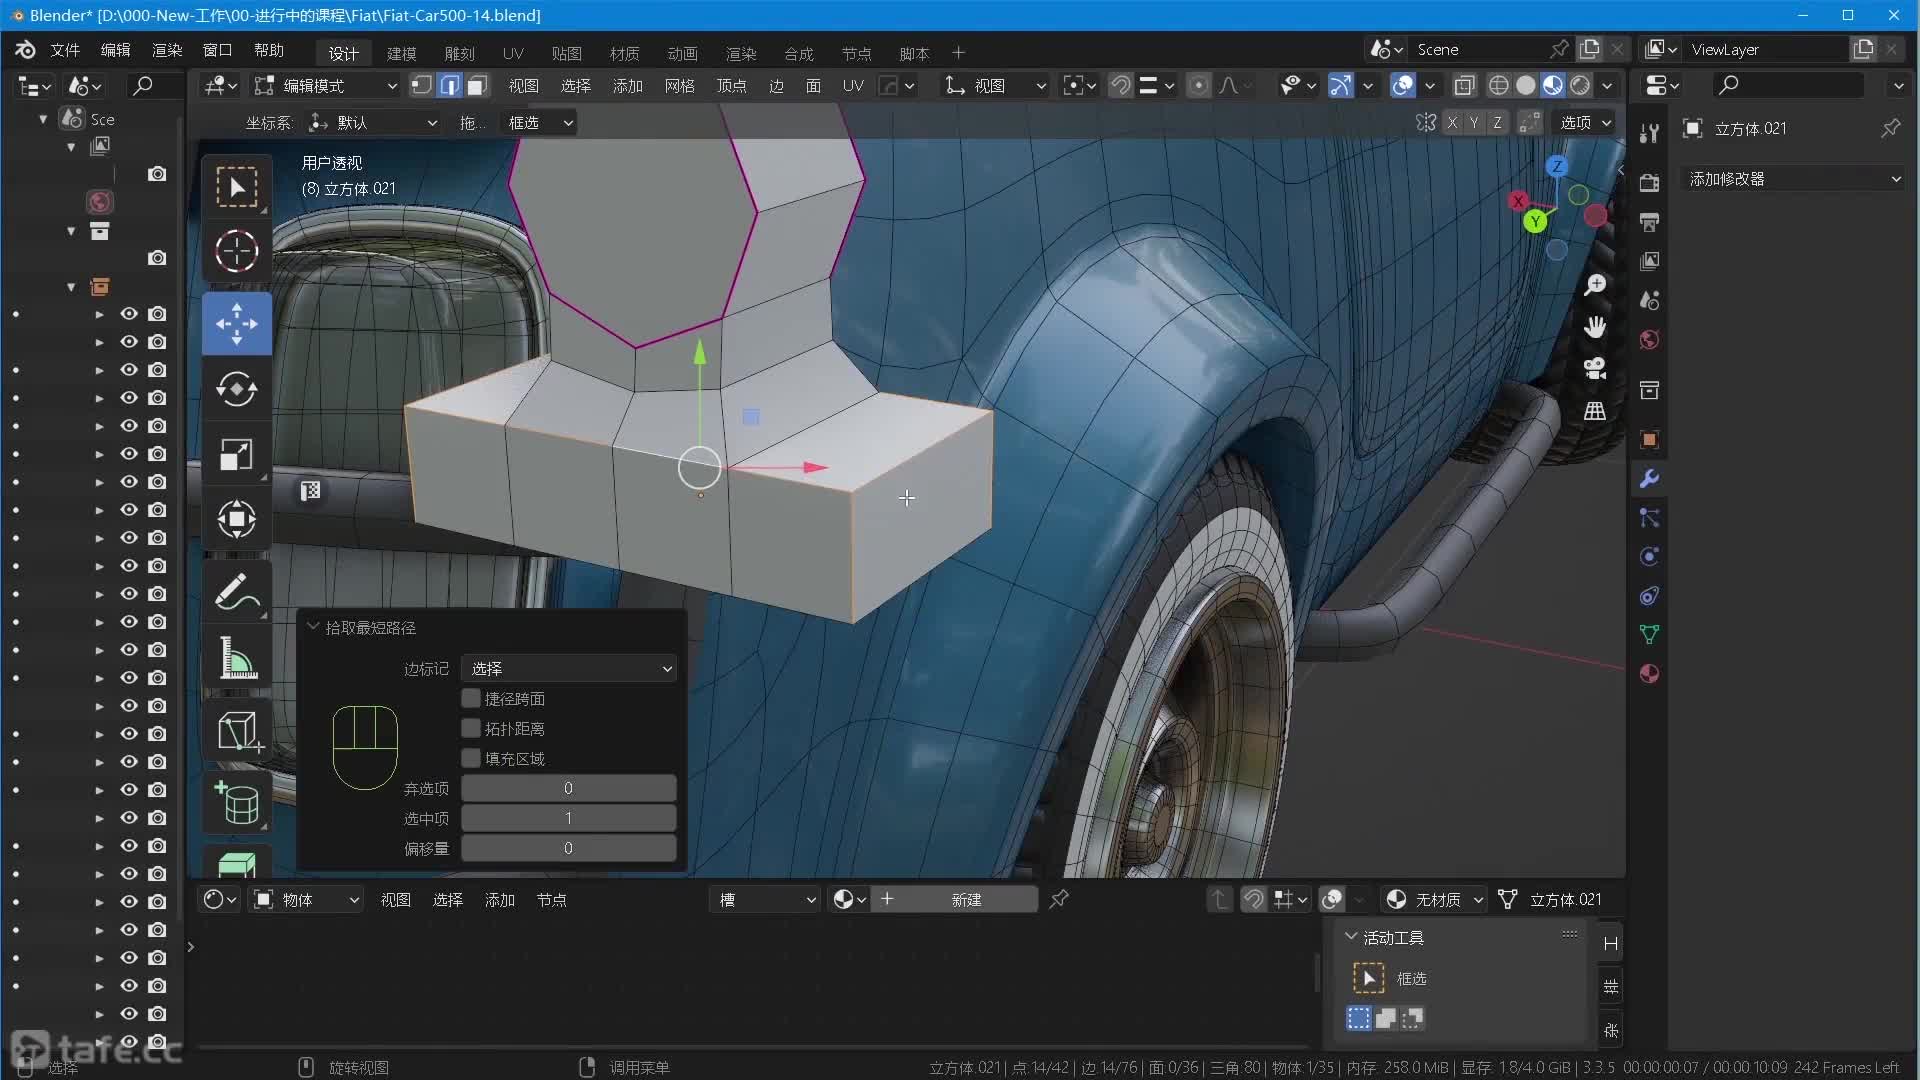Switch to 雕刻 workspace tab
Viewport: 1920px width, 1080px height.
459,53
